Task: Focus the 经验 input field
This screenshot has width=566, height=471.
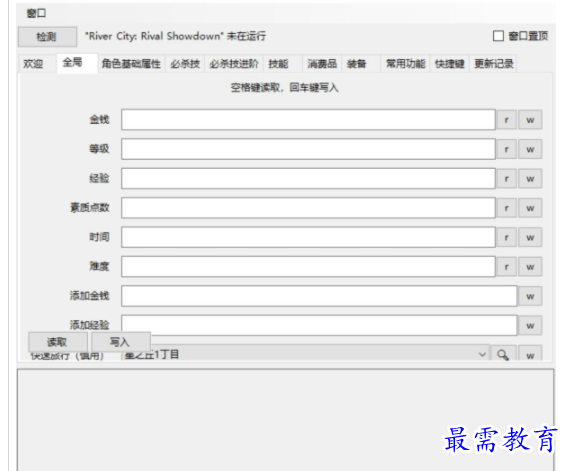Action: point(308,179)
